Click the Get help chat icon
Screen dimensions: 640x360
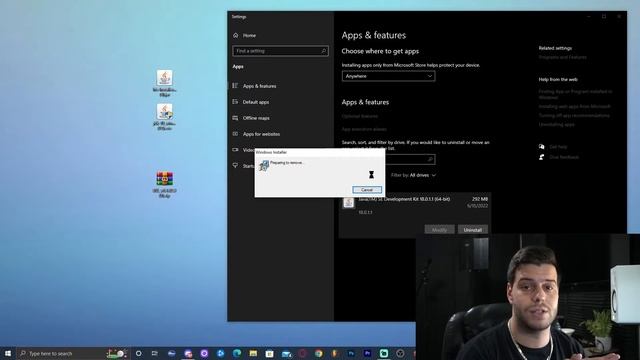pyautogui.click(x=542, y=147)
